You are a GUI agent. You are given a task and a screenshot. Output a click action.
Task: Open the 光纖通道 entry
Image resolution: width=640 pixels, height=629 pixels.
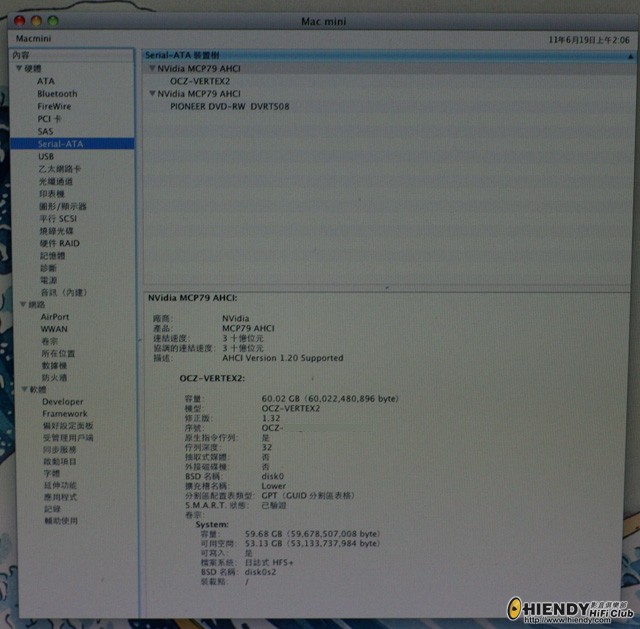(56, 181)
